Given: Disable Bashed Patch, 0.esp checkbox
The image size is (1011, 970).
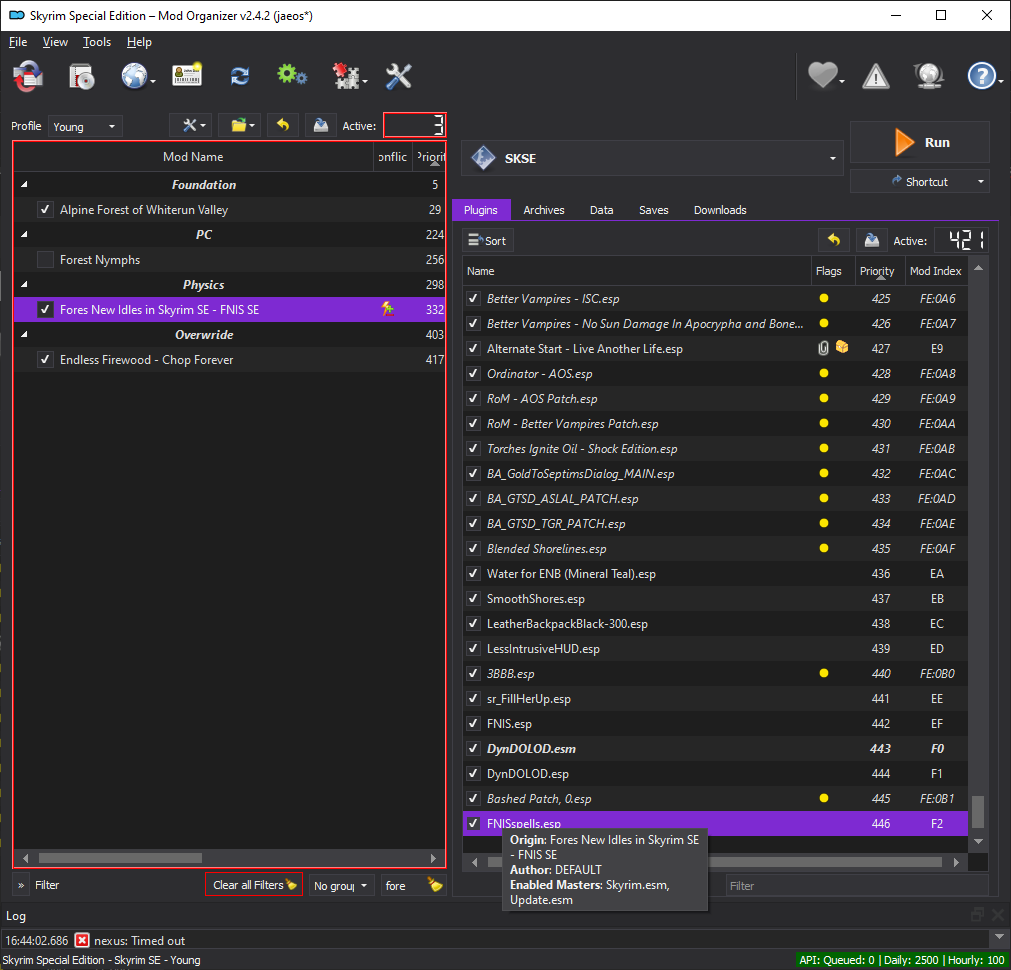Looking at the screenshot, I should [x=473, y=798].
